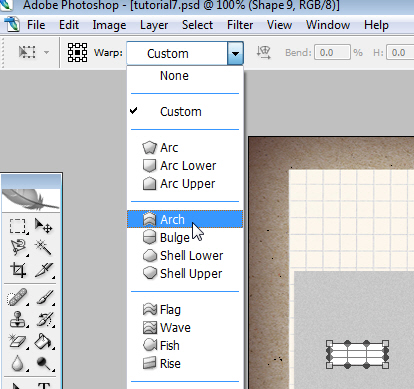Select the Bulge warp style

coord(185,238)
